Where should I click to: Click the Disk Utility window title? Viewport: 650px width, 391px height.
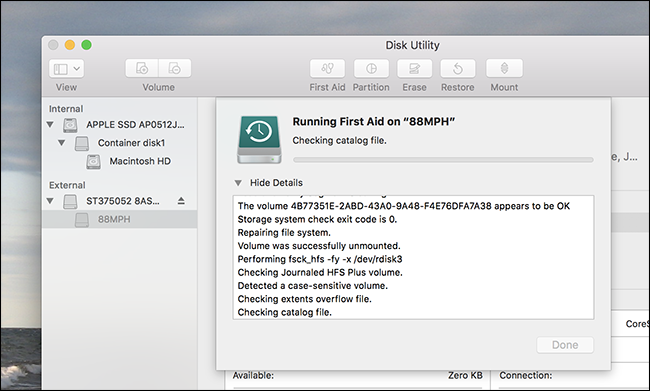pyautogui.click(x=412, y=45)
